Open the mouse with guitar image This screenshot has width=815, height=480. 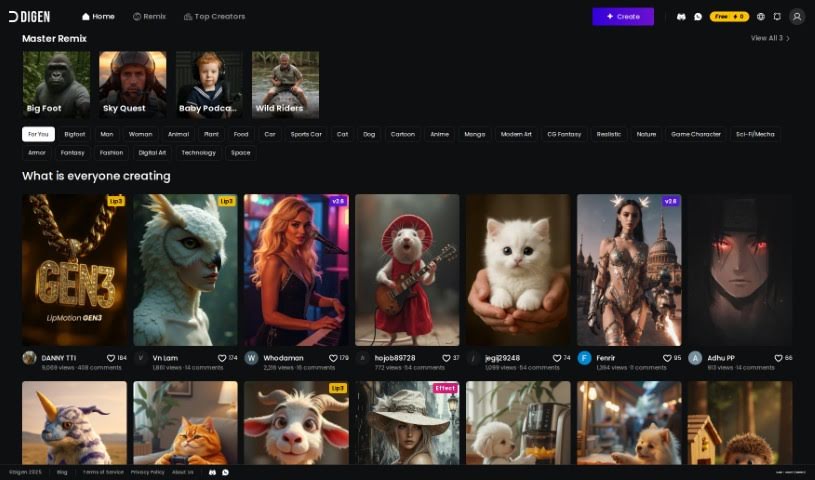point(408,270)
